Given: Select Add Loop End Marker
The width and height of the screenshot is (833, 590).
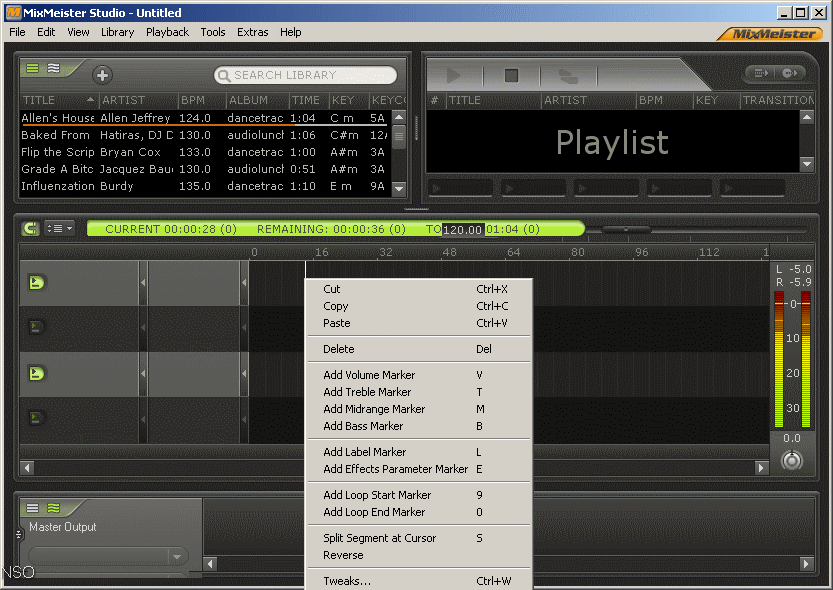Looking at the screenshot, I should (419, 512).
